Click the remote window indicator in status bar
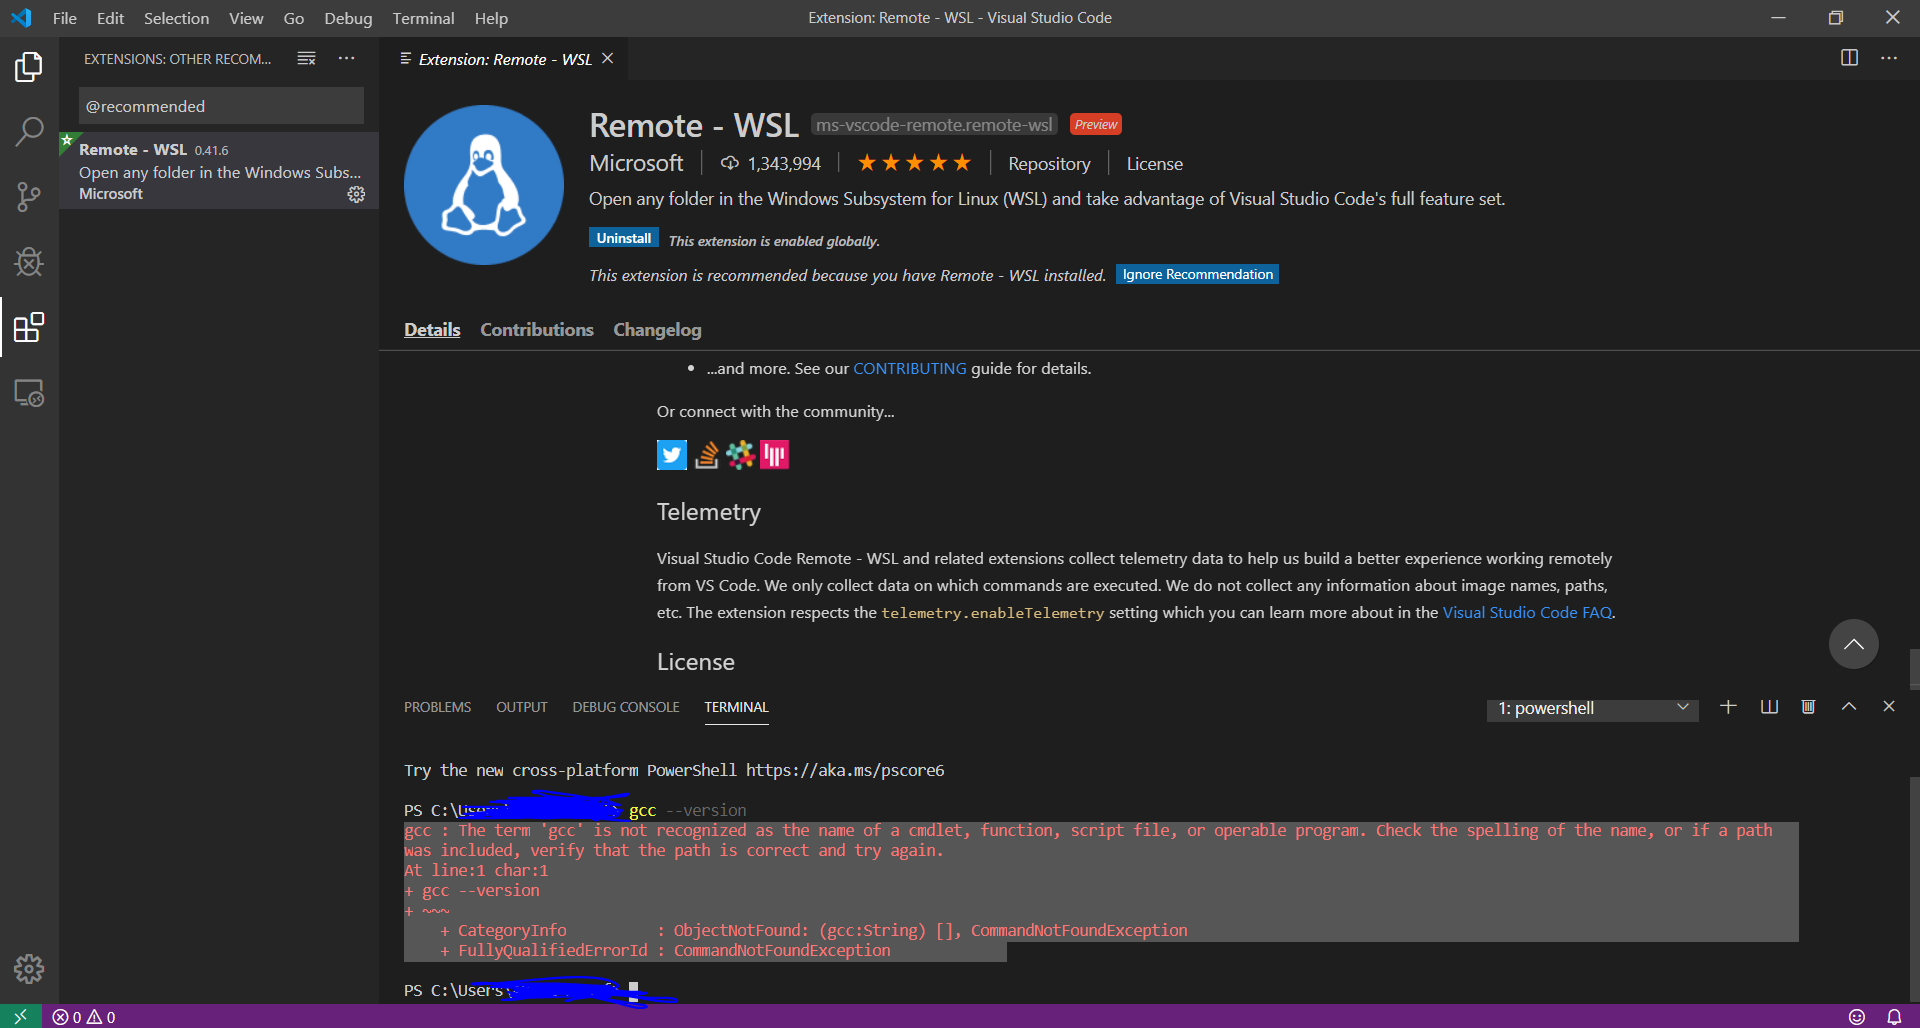This screenshot has width=1920, height=1028. point(20,1016)
